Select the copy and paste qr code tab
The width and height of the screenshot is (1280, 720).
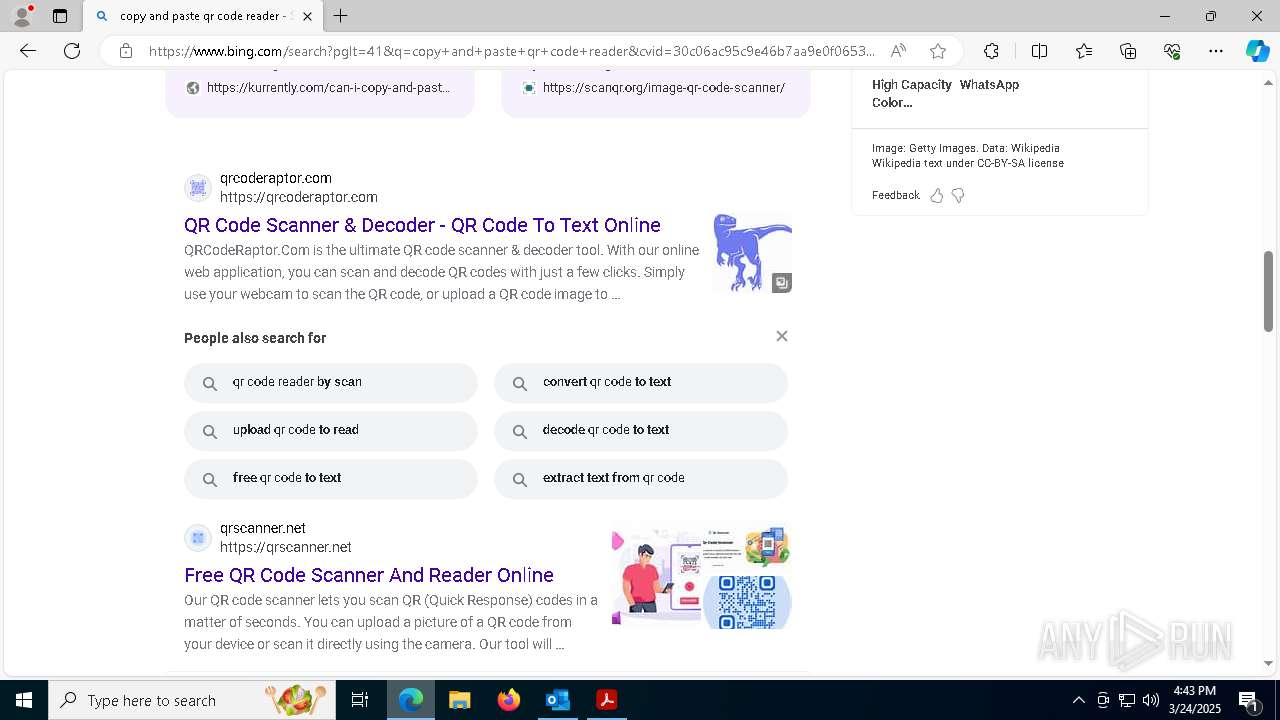click(x=204, y=16)
